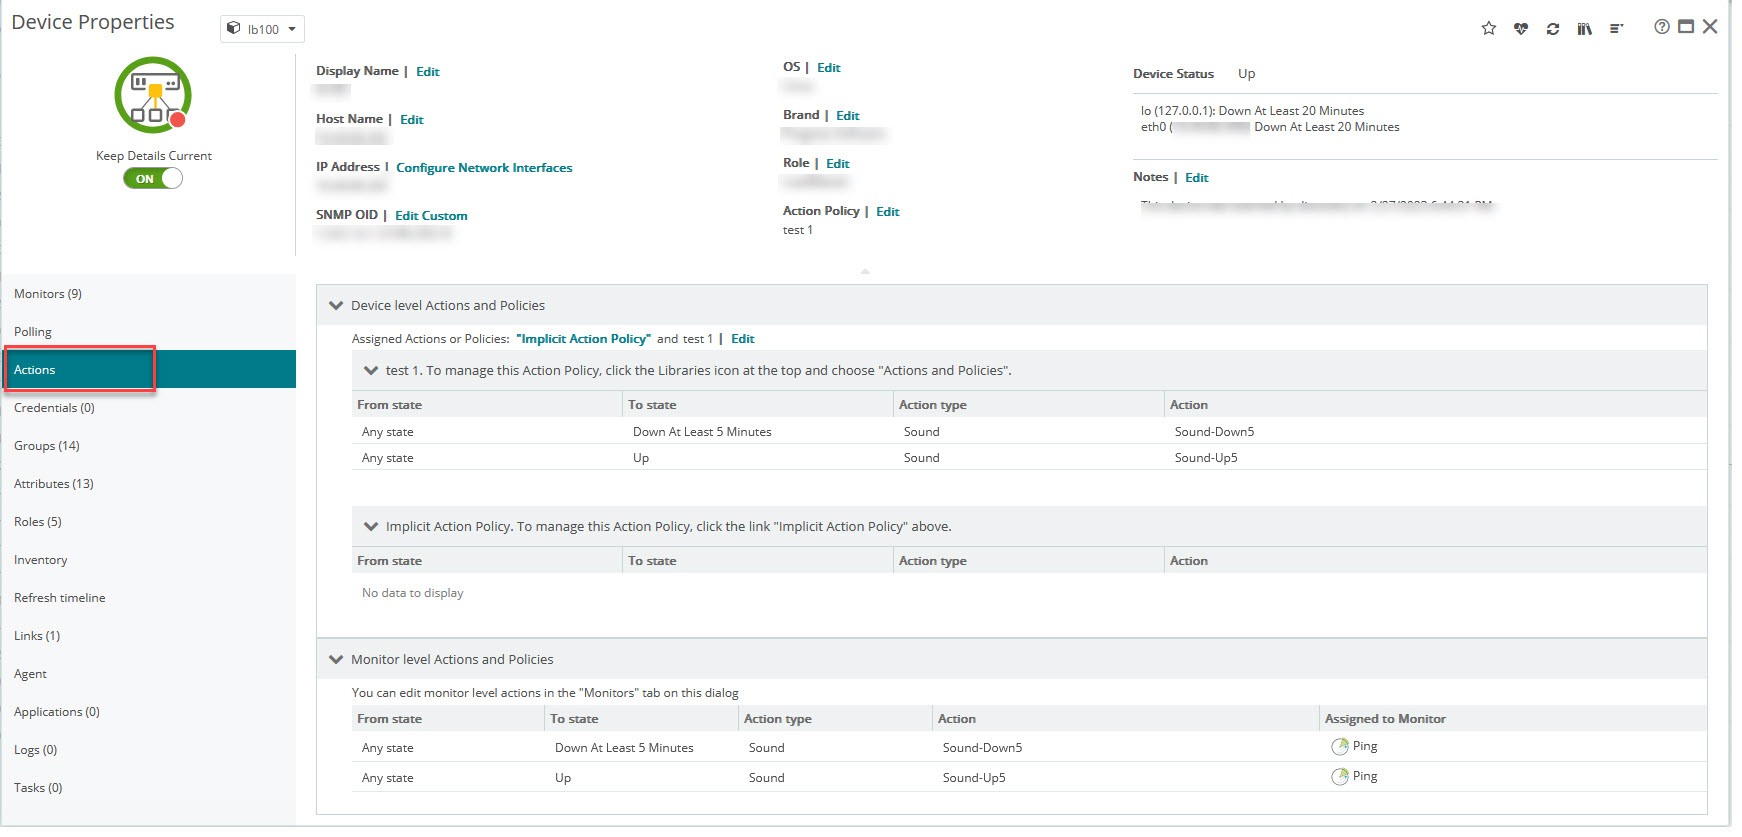Switch to the Polling tab
Screen dimensions: 1742x837
149,332
